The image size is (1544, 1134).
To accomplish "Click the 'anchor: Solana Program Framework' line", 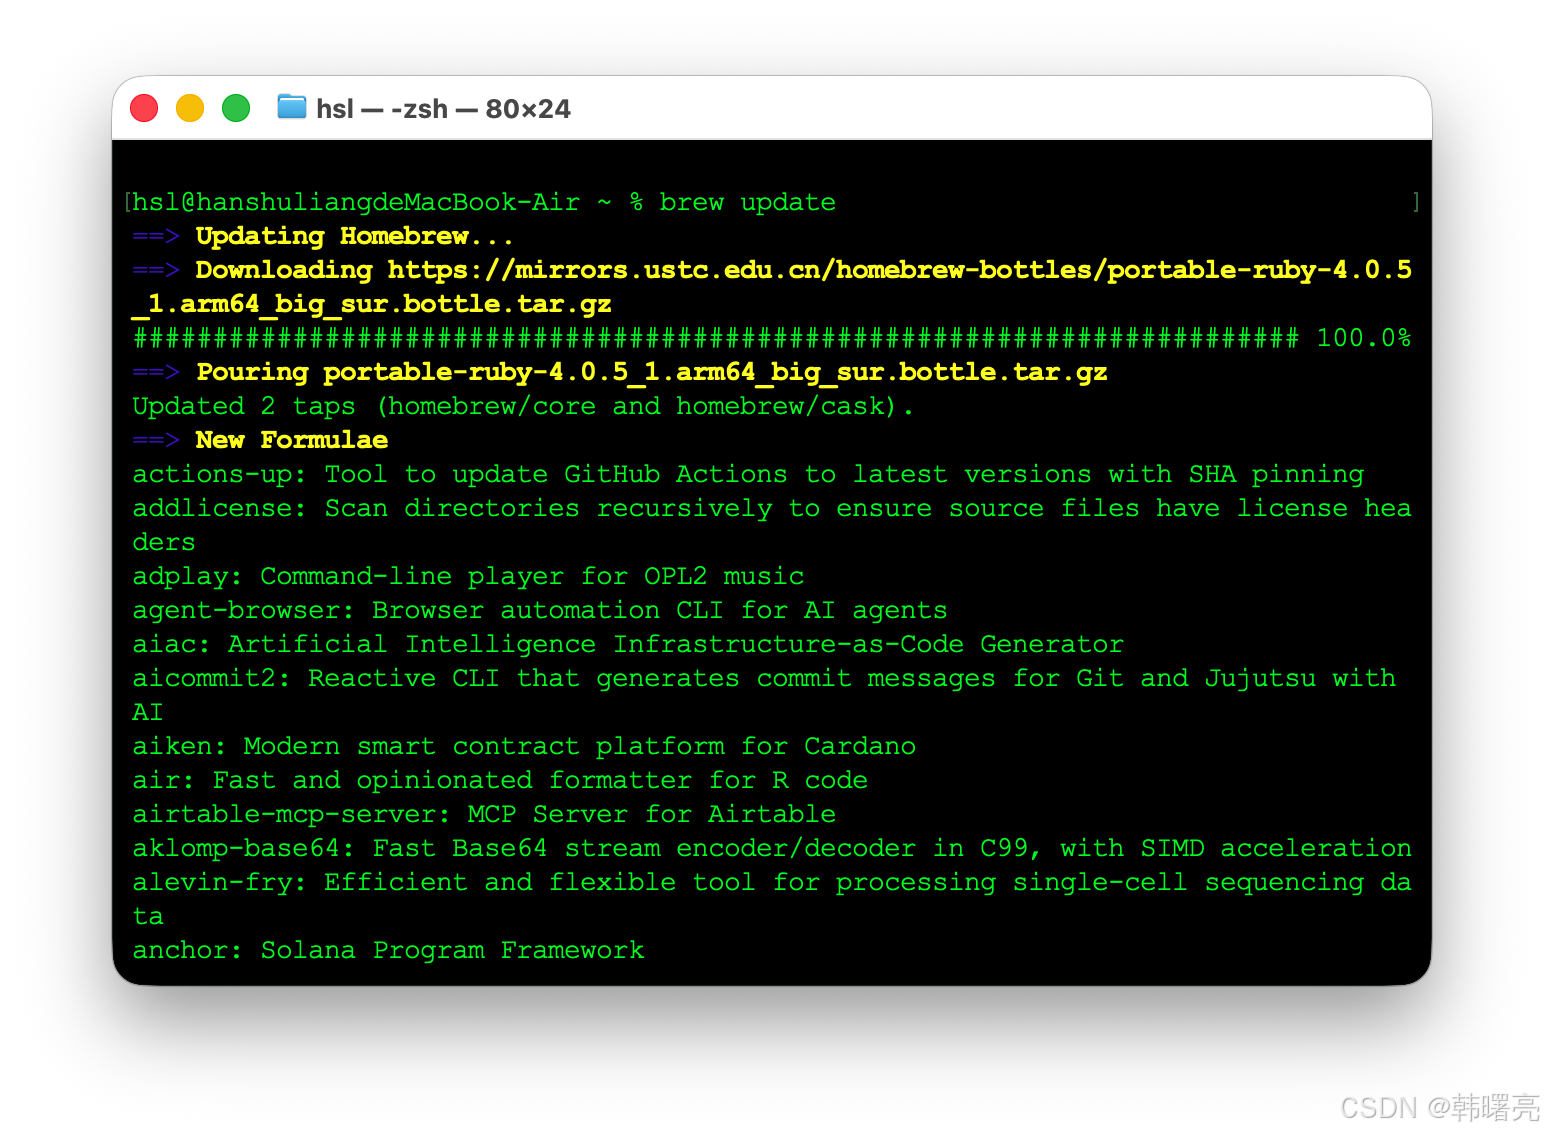I will click(x=388, y=950).
